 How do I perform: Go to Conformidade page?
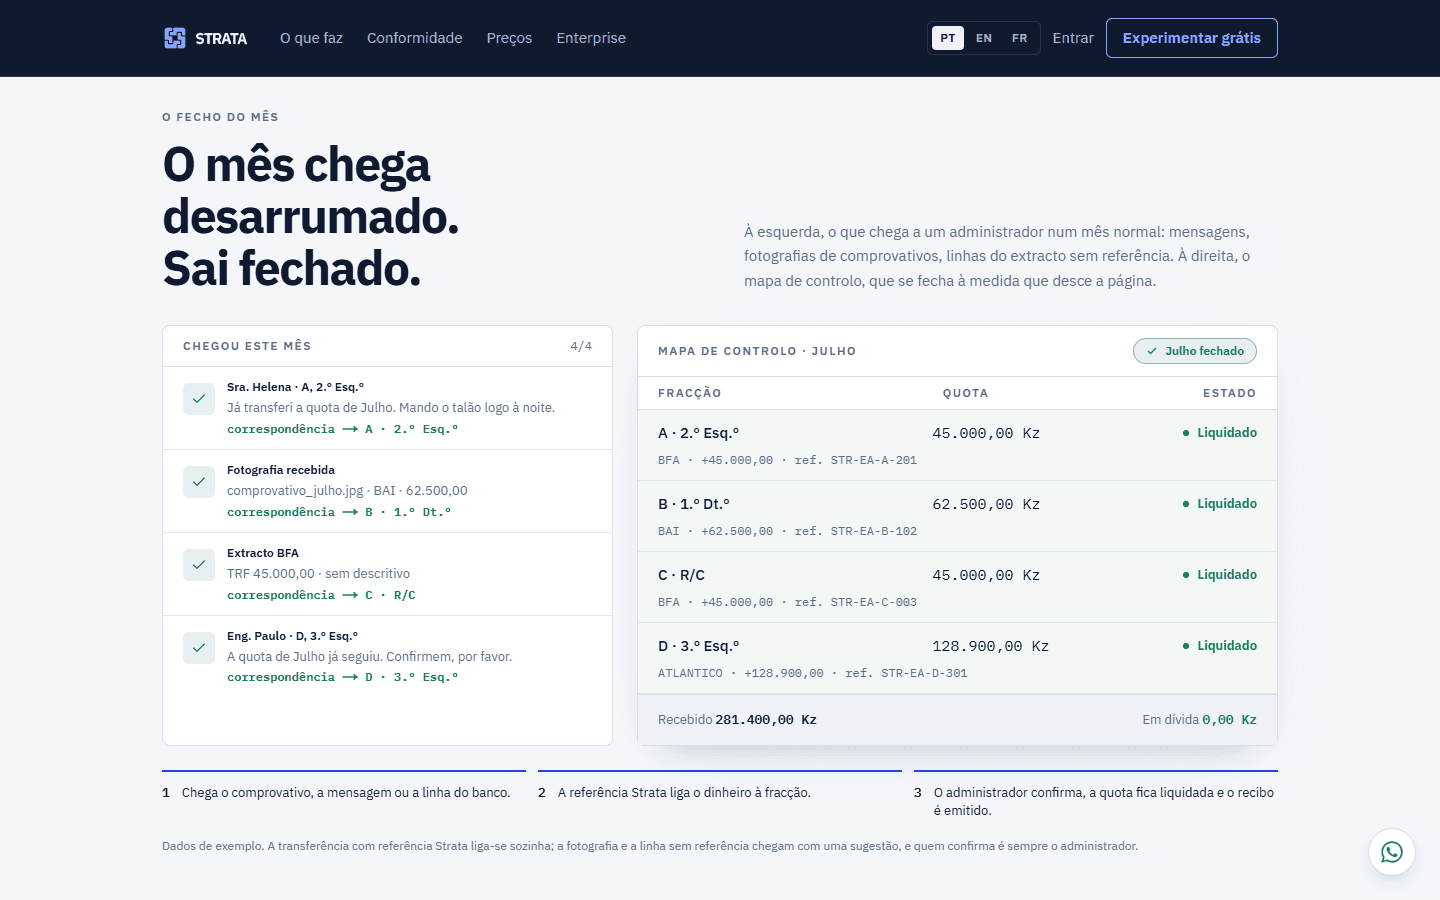[415, 38]
